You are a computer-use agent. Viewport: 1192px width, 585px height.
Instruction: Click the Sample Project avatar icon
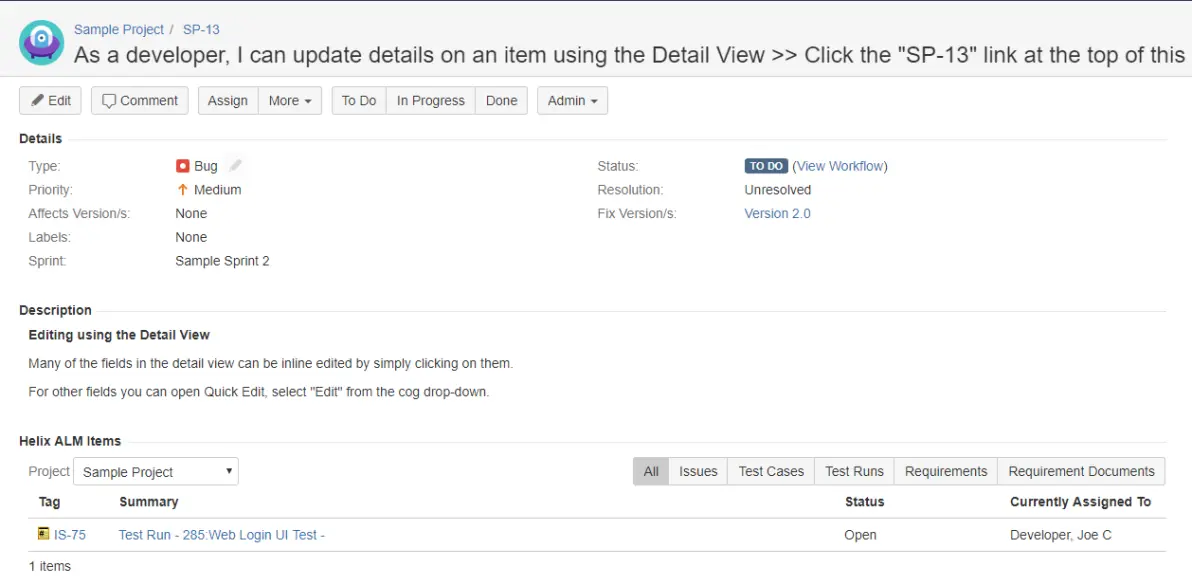41,43
